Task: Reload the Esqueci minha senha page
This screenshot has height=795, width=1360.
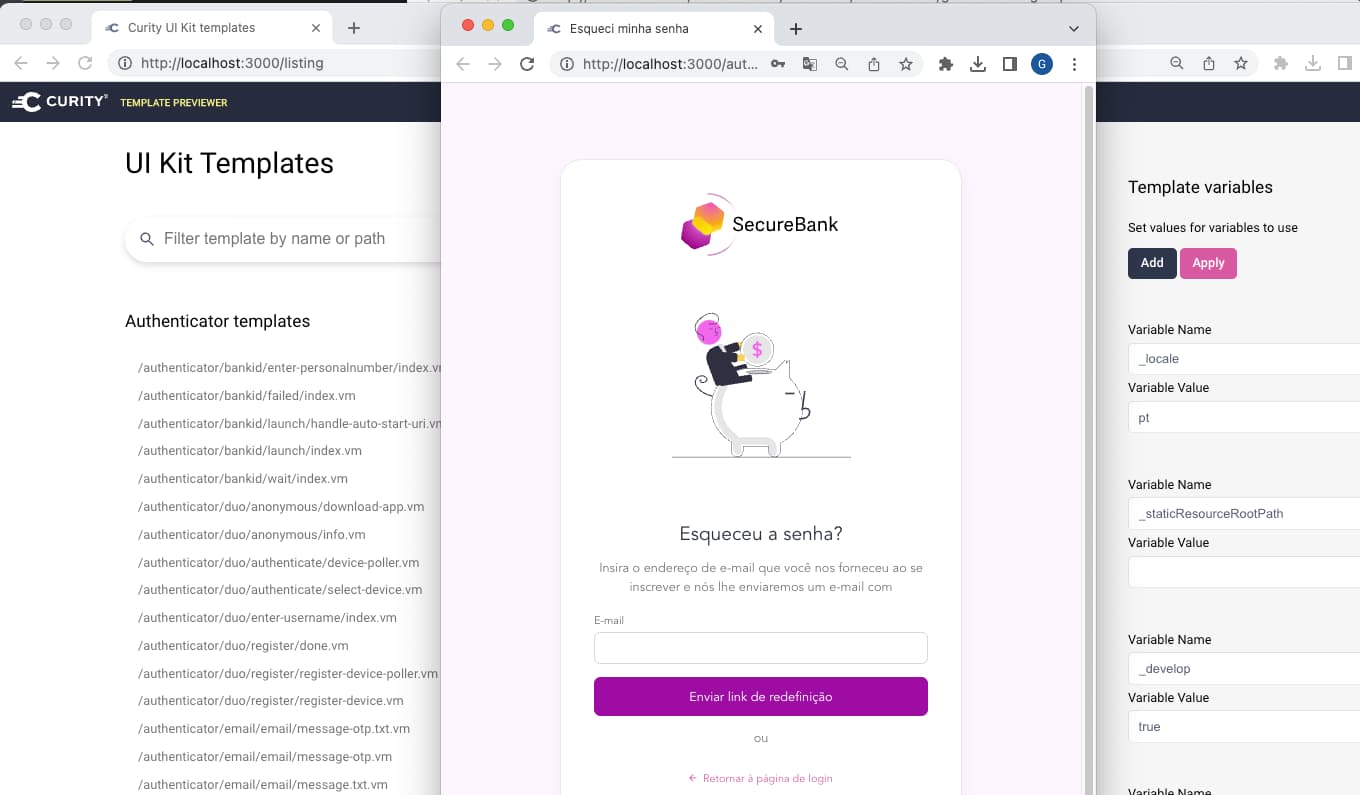Action: (x=527, y=64)
